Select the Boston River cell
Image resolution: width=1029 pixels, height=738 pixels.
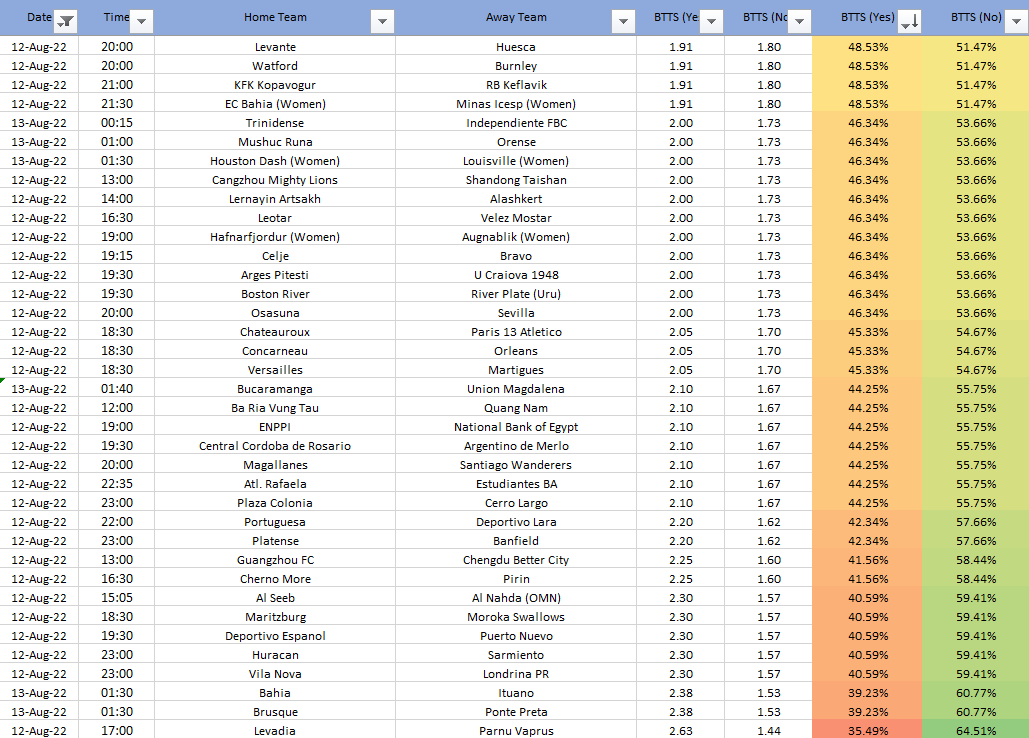pyautogui.click(x=275, y=294)
